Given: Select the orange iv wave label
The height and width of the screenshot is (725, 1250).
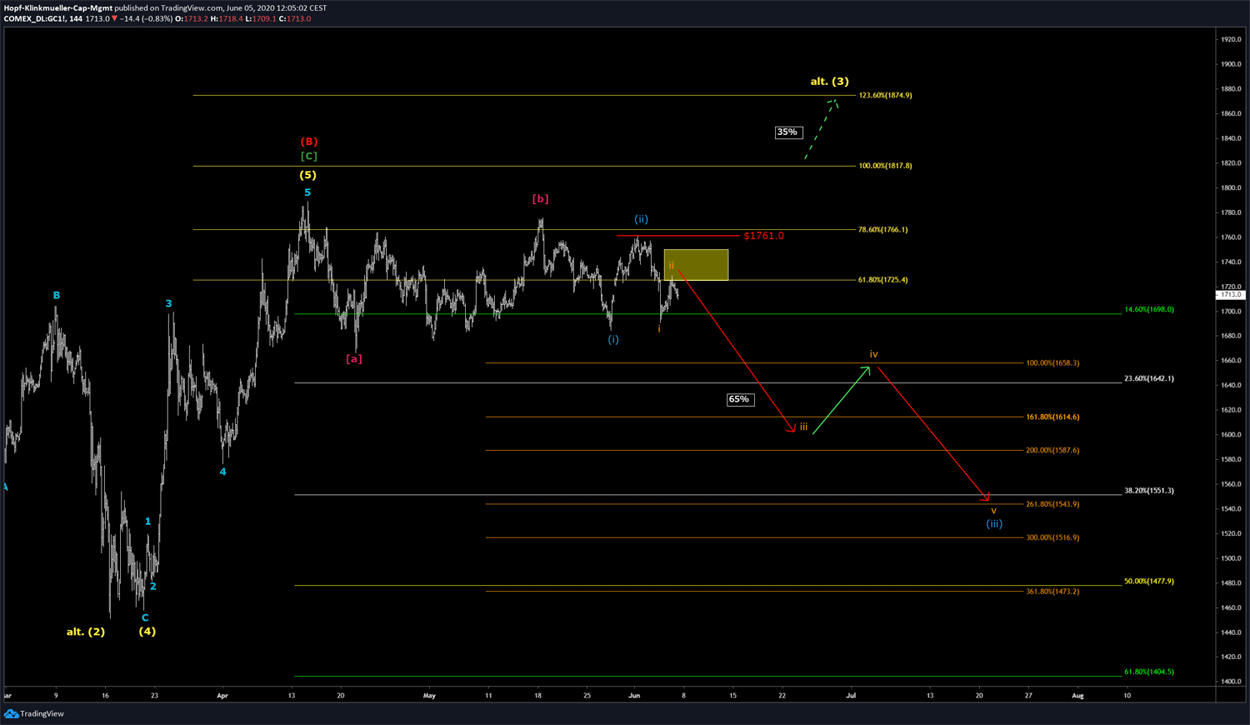Looking at the screenshot, I should (873, 354).
